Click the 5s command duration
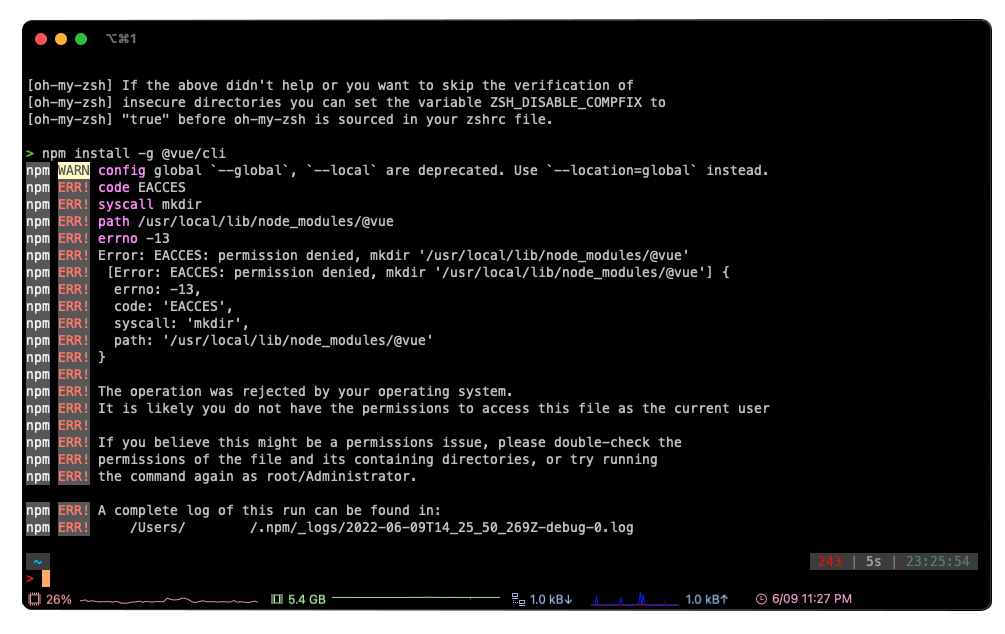 tap(874, 562)
